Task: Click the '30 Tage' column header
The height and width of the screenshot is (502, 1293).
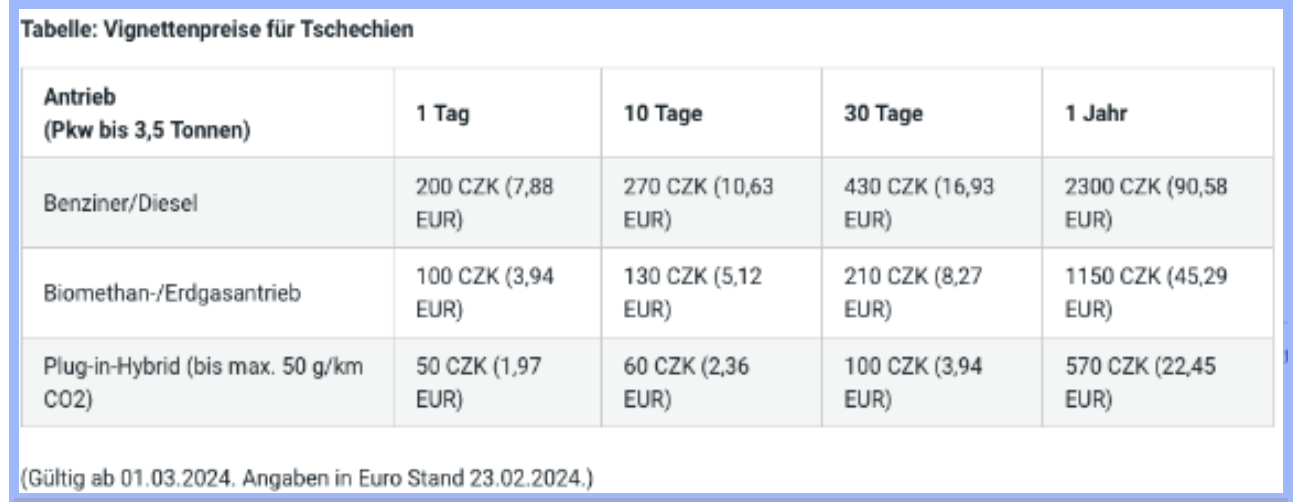Action: pyautogui.click(x=932, y=113)
